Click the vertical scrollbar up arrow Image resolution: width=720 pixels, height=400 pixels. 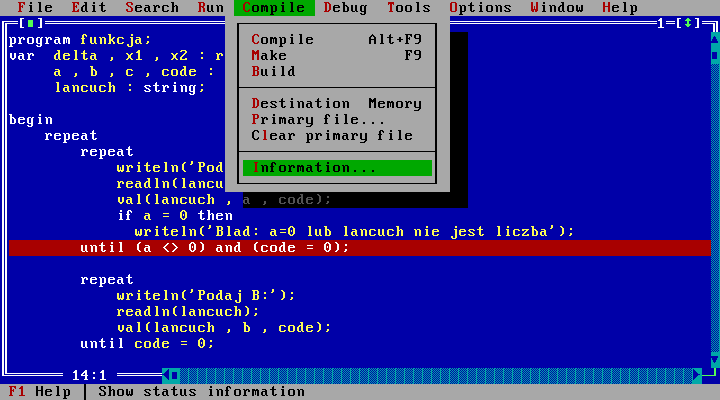pos(713,39)
